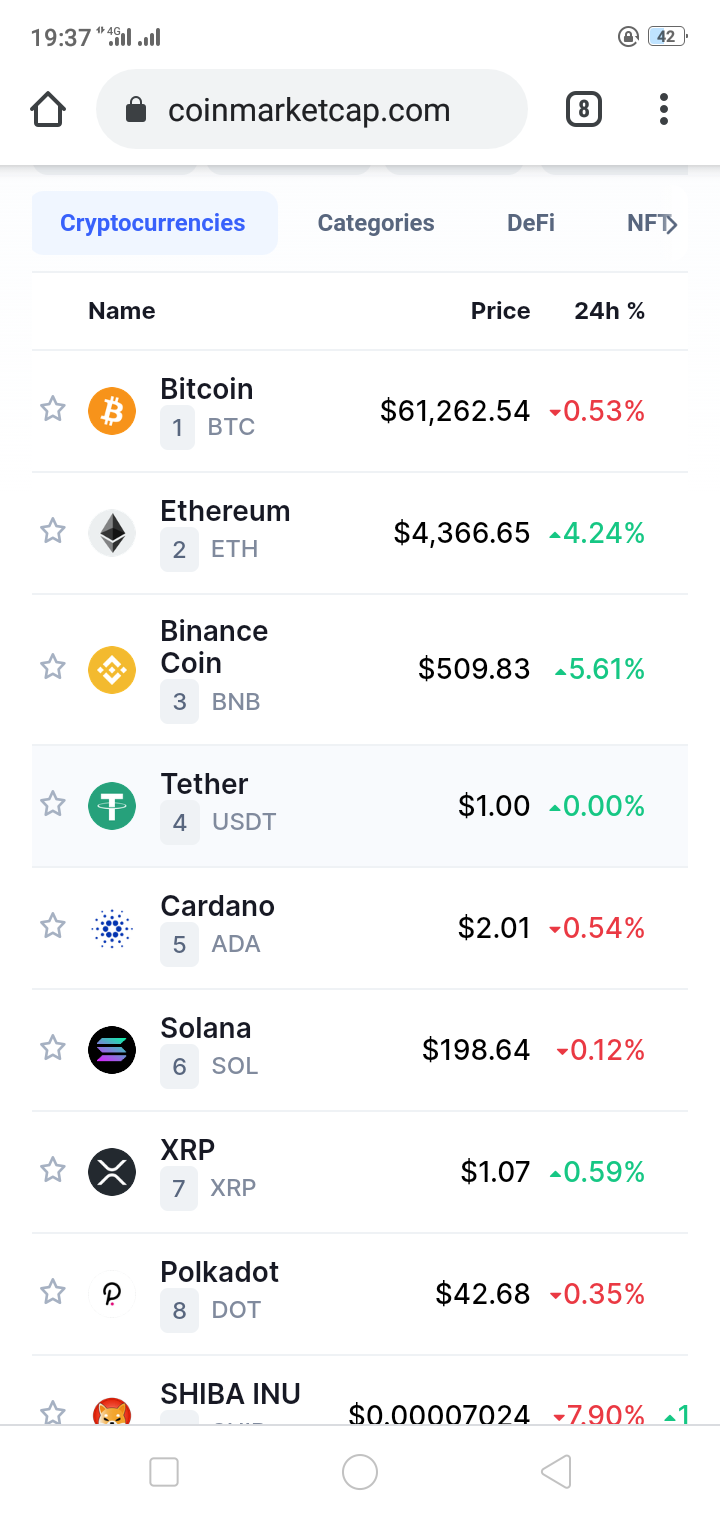
Task: Tap the Polkadot logo icon
Action: point(112,1294)
